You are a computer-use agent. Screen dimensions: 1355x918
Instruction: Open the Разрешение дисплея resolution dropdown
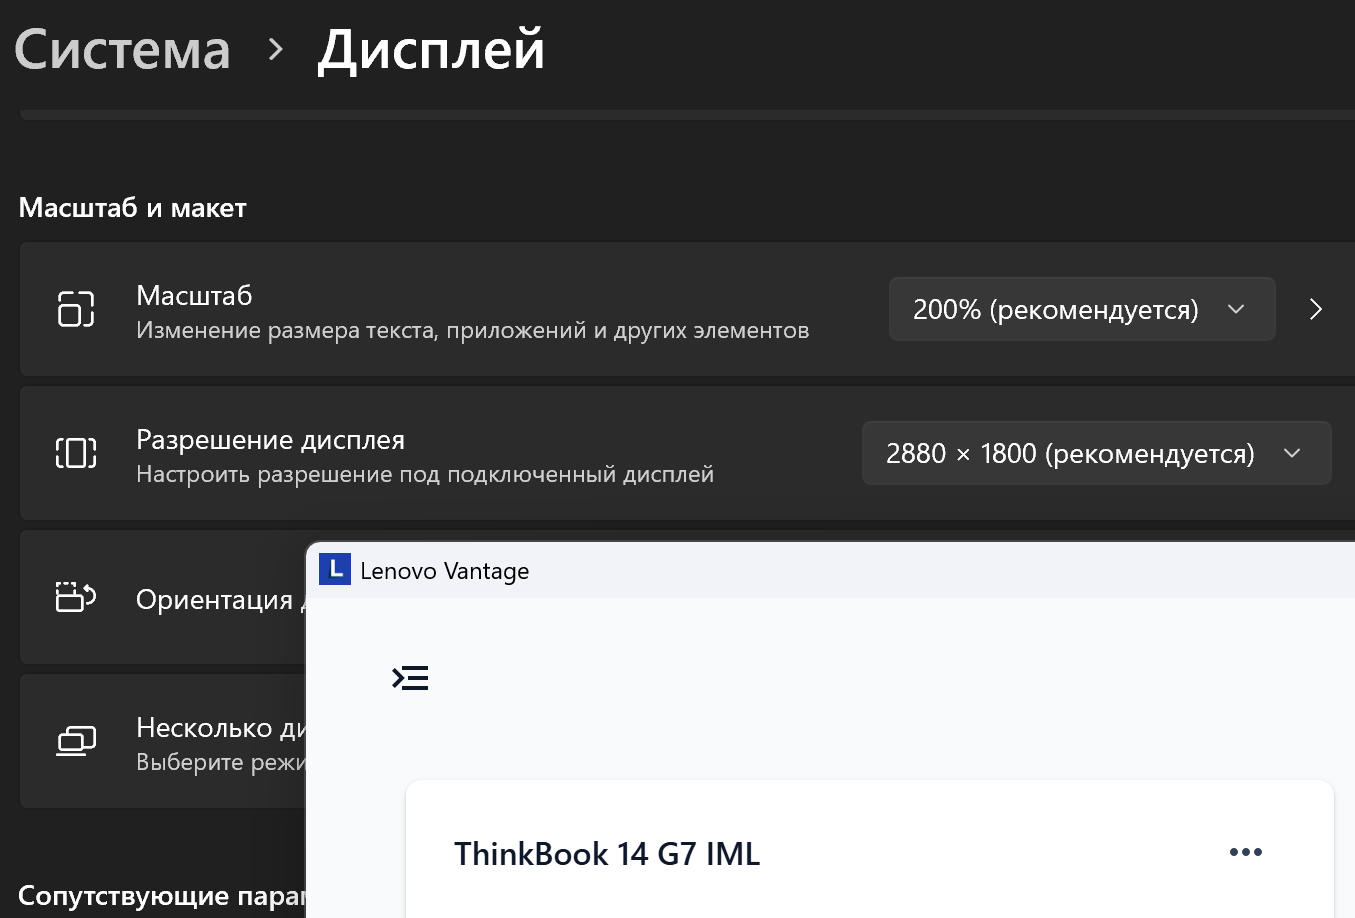click(1096, 453)
